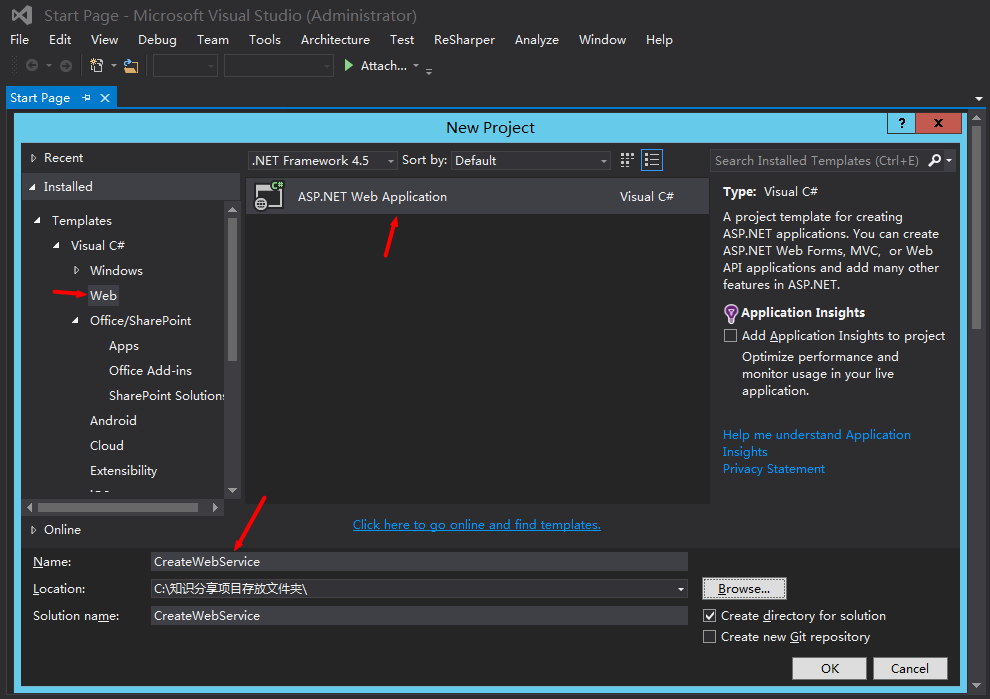Expand the Online section
This screenshot has height=699, width=990.
click(x=33, y=530)
